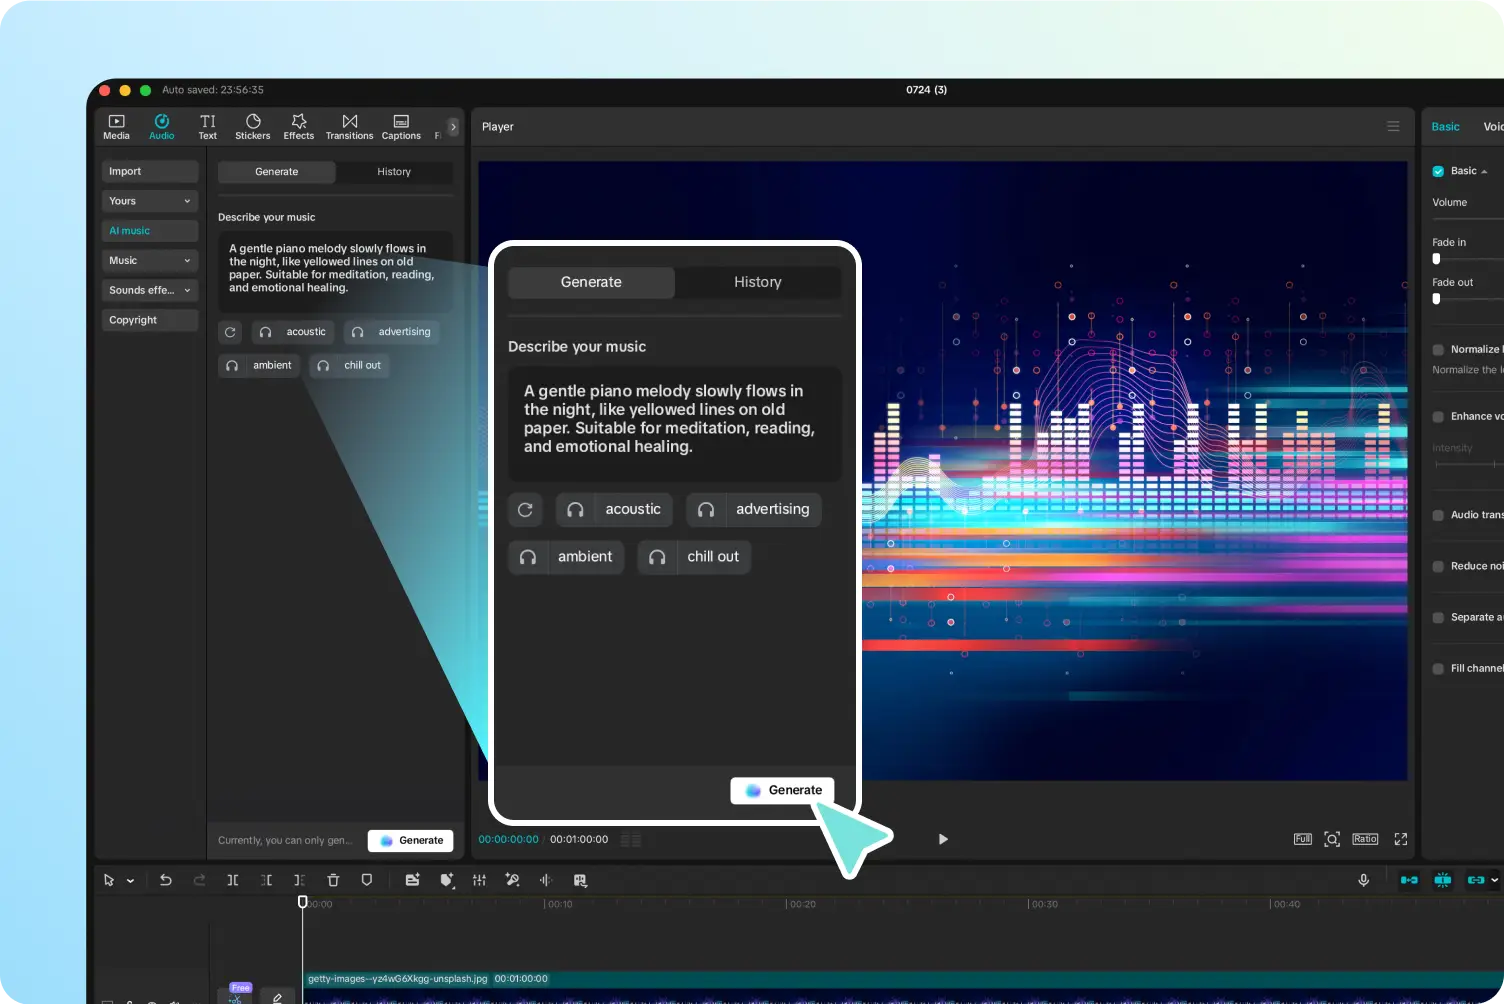Adjust the Fade in slider handle

[1436, 259]
